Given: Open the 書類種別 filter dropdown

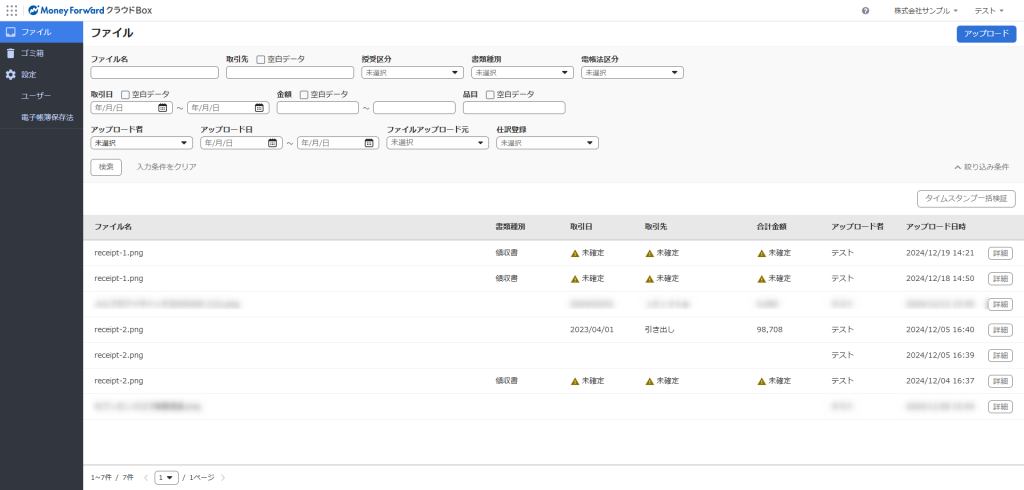Looking at the screenshot, I should 522,73.
